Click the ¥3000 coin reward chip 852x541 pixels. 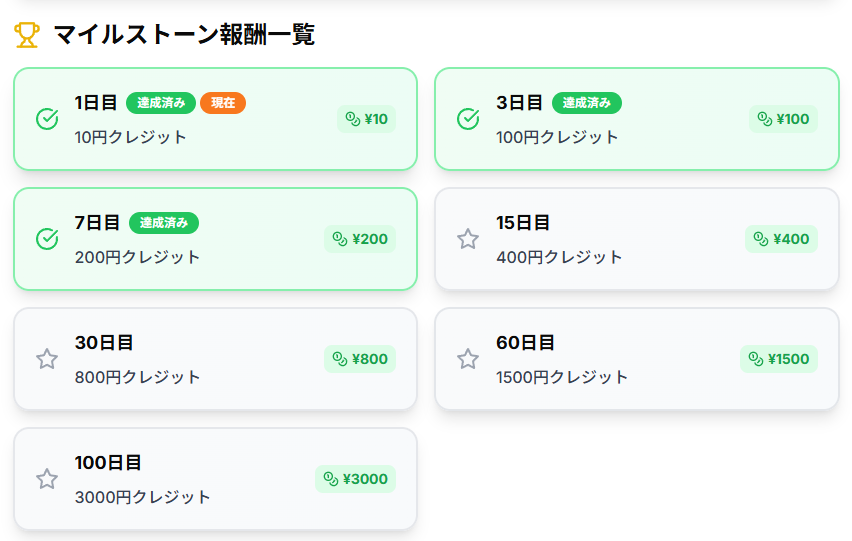[356, 479]
